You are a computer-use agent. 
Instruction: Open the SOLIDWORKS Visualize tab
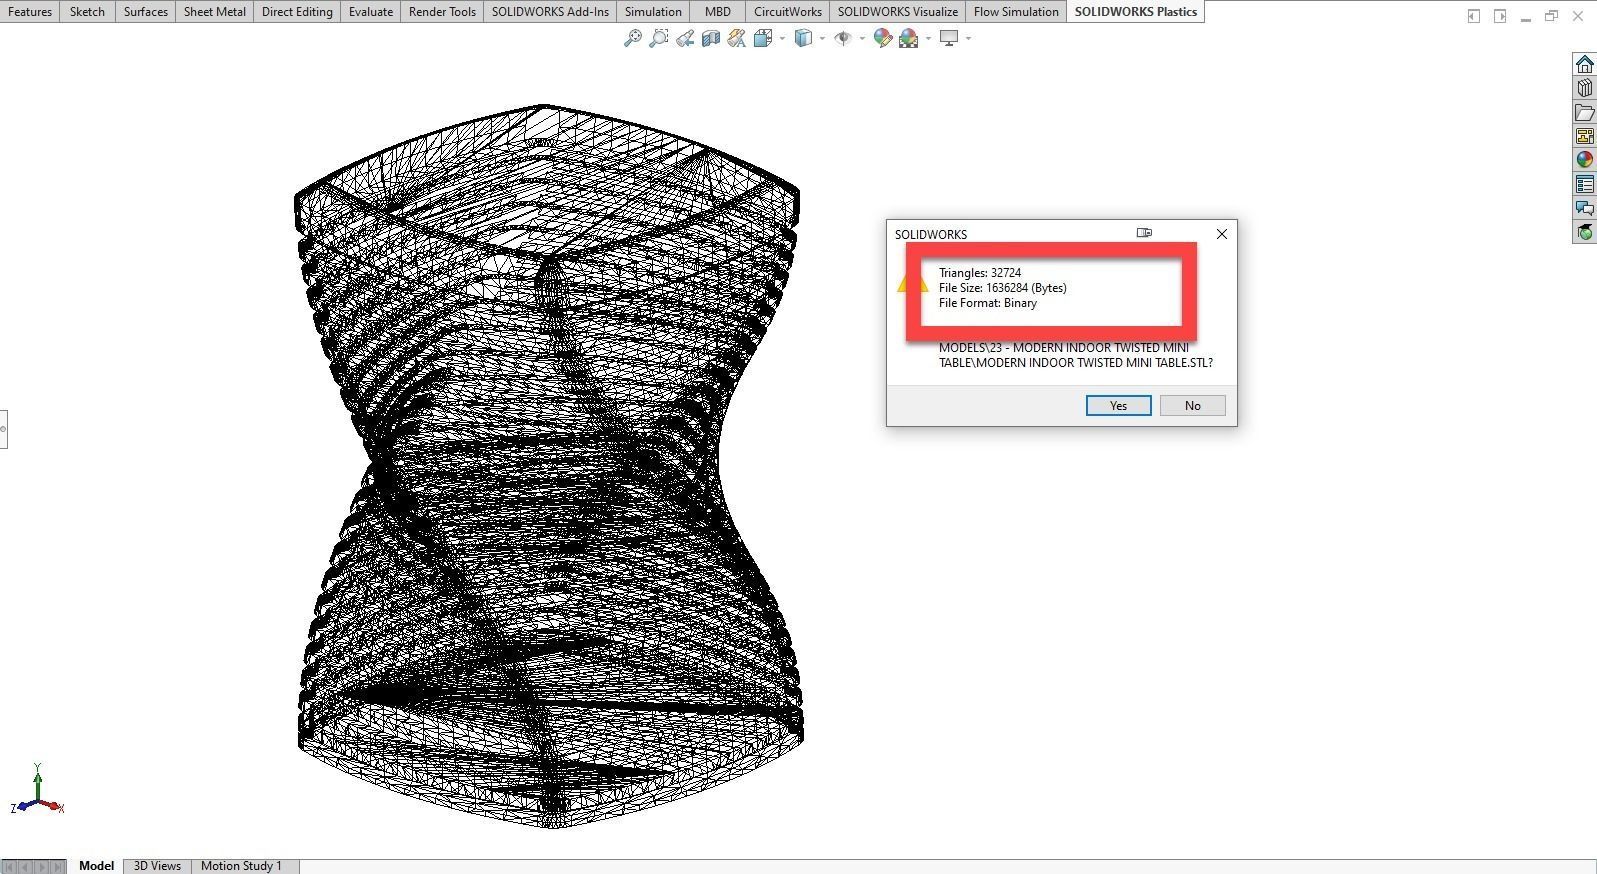(897, 12)
